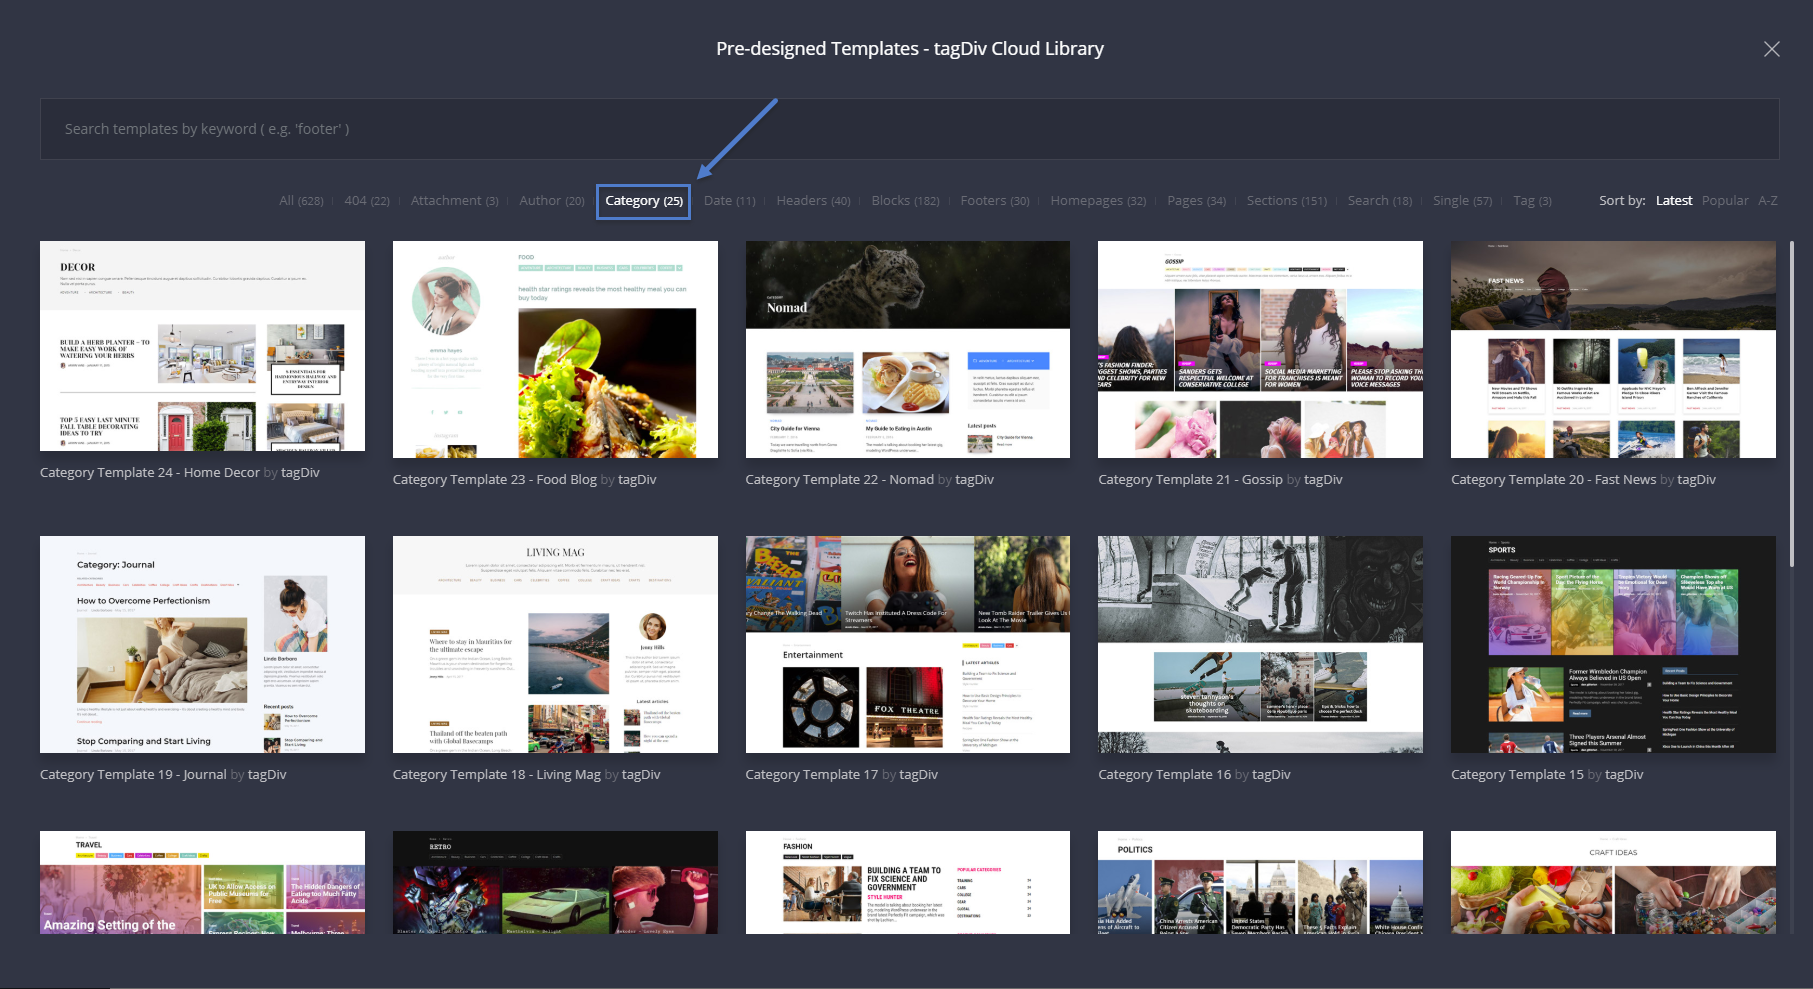Viewport: 1813px width, 989px height.
Task: Sort templates by Popular
Action: [x=1726, y=201]
